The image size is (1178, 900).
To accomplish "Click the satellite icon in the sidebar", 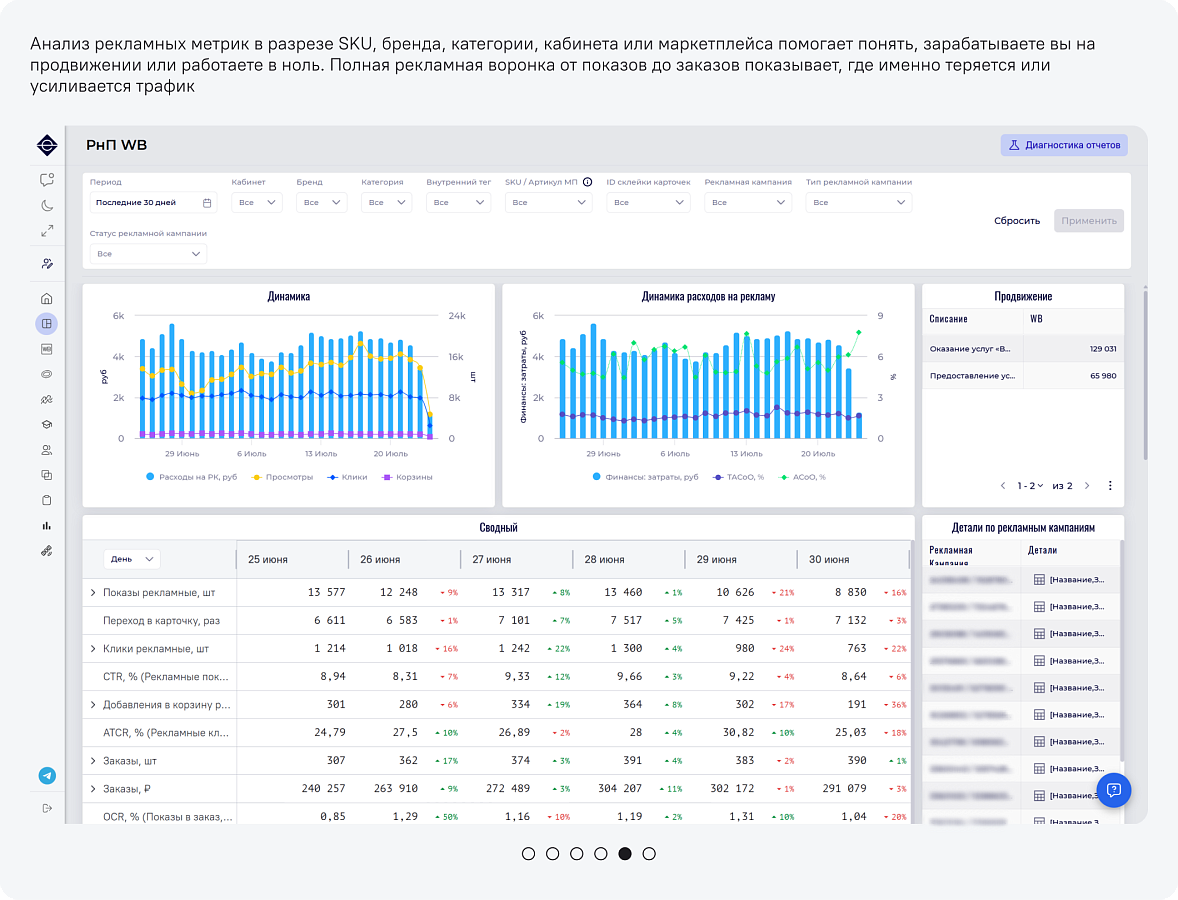I will tap(47, 551).
